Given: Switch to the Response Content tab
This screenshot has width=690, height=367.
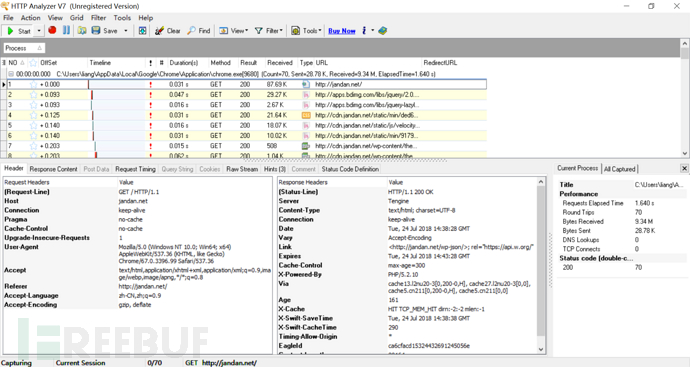Looking at the screenshot, I should [53, 169].
